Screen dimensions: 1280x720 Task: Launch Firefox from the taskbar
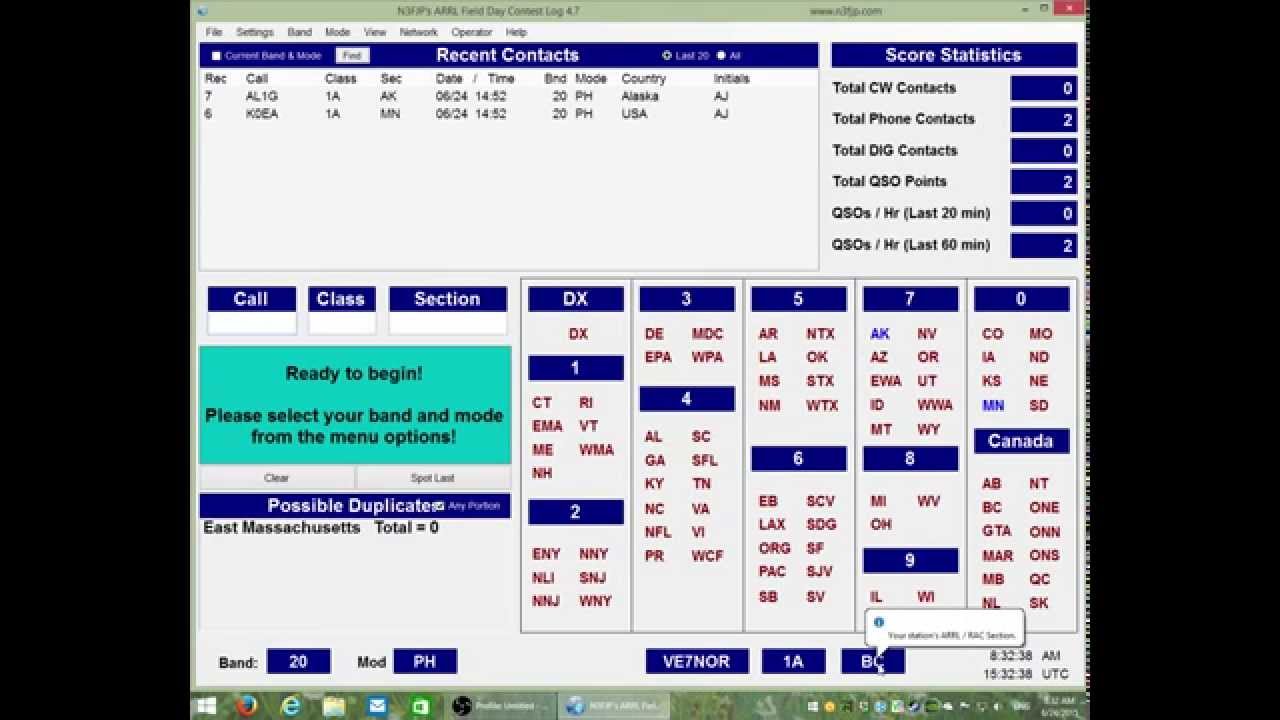[247, 706]
